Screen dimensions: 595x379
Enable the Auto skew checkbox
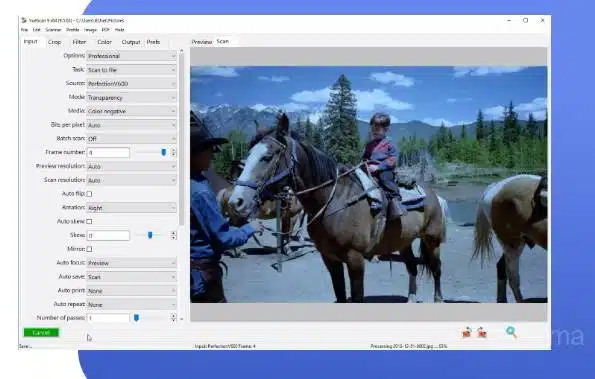pyautogui.click(x=89, y=221)
